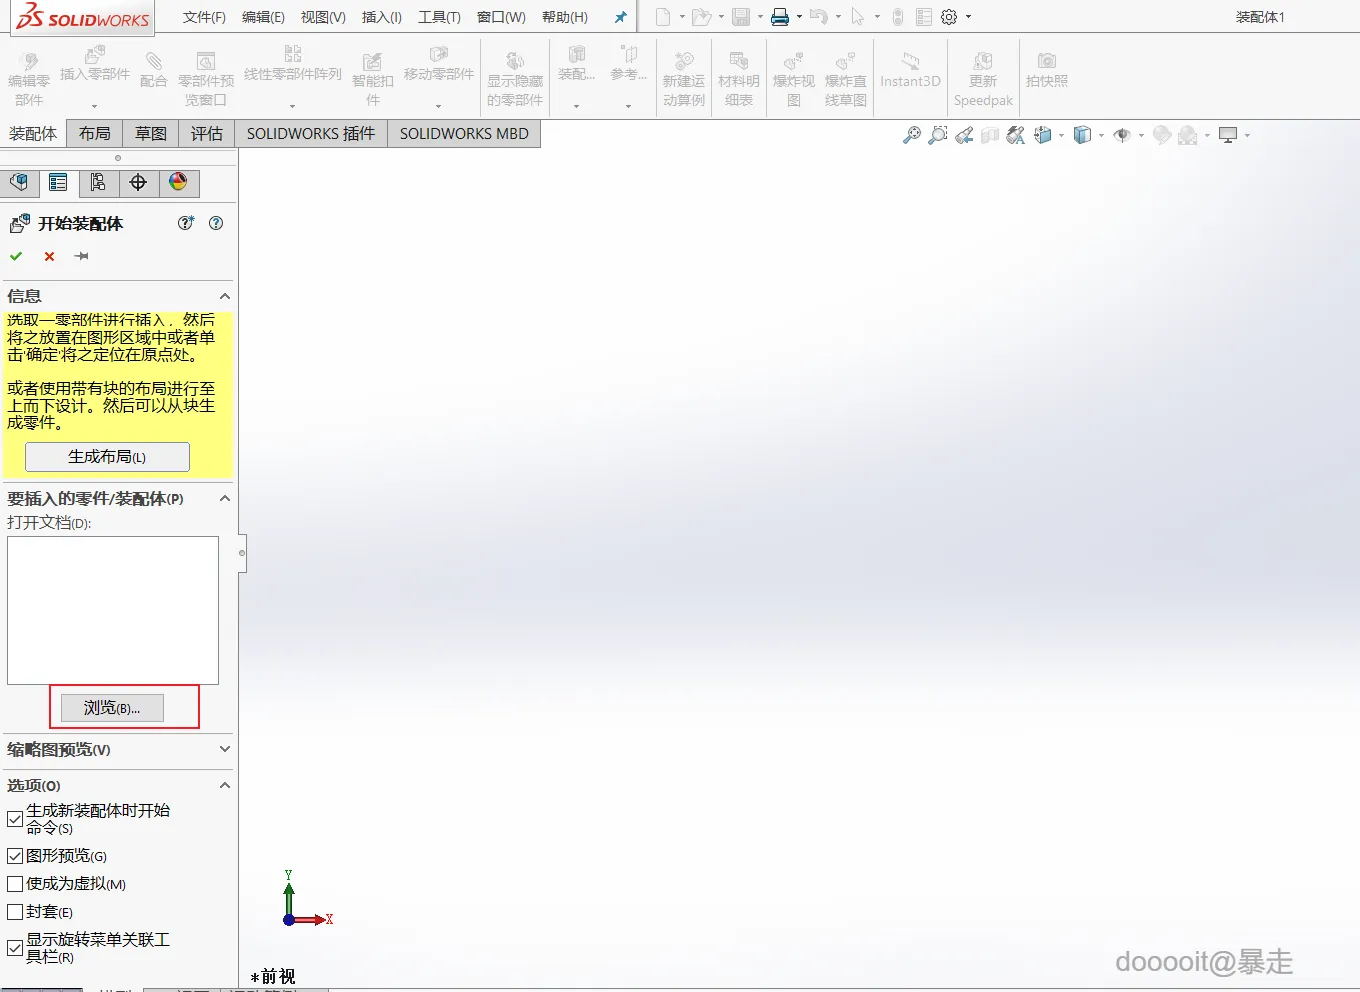Enable 封套 checkbox

(15, 912)
